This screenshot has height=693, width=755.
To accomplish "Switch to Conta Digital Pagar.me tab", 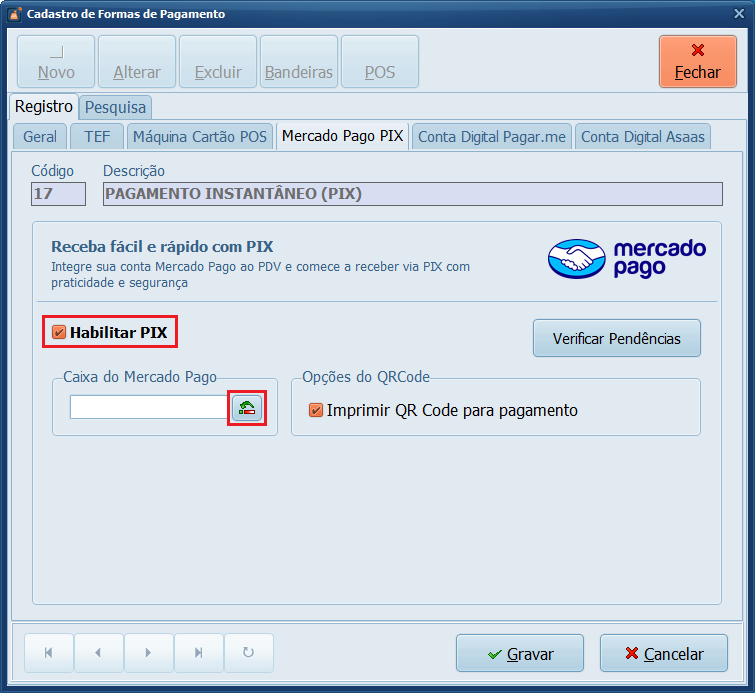I will tap(492, 137).
